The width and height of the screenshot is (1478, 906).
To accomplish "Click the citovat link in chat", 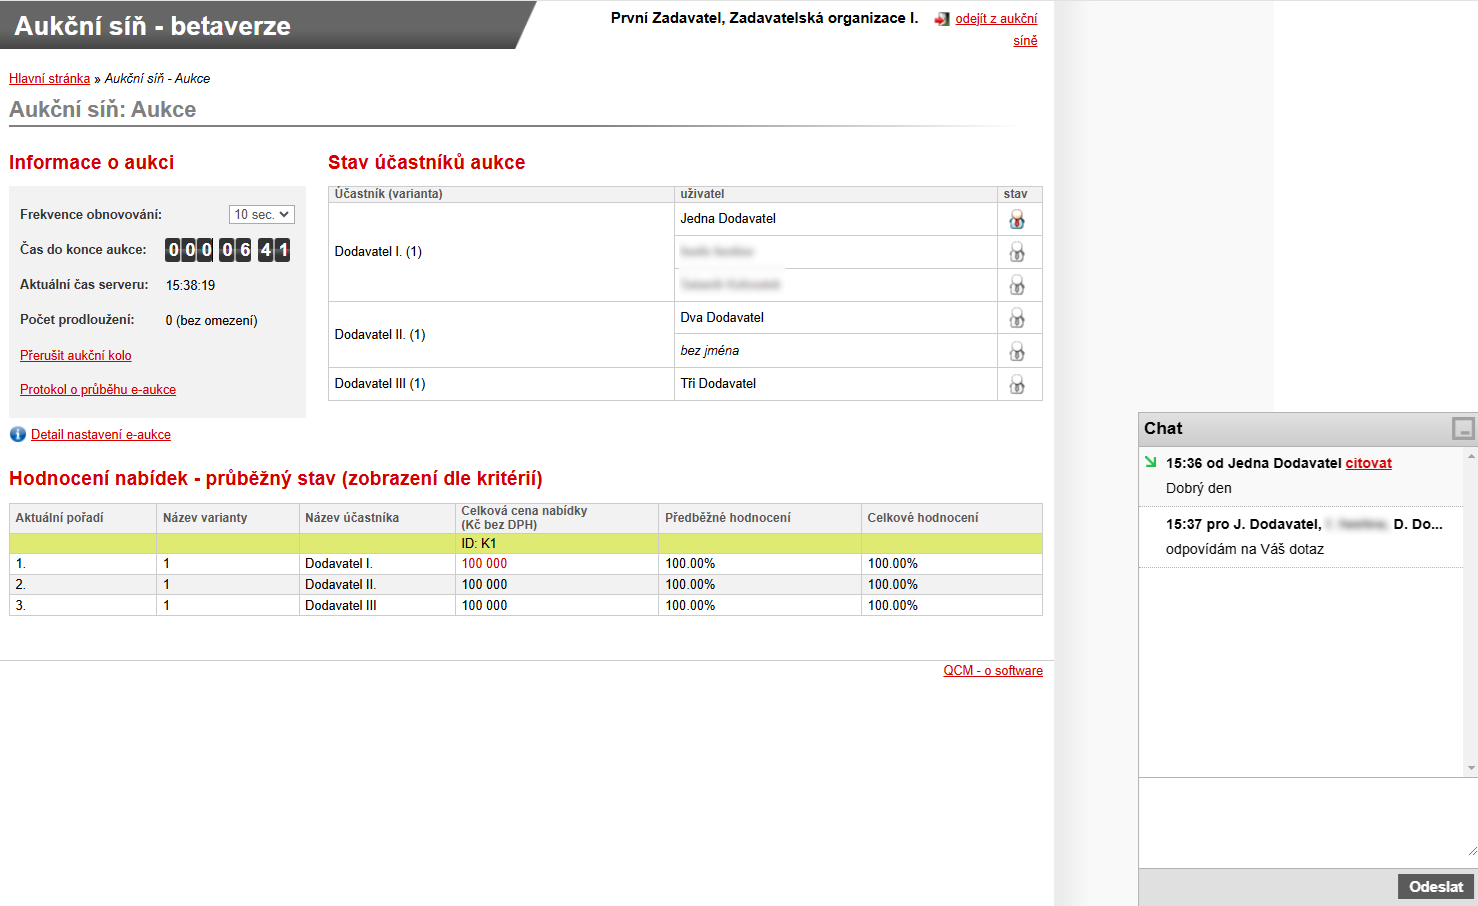I will click(1368, 463).
